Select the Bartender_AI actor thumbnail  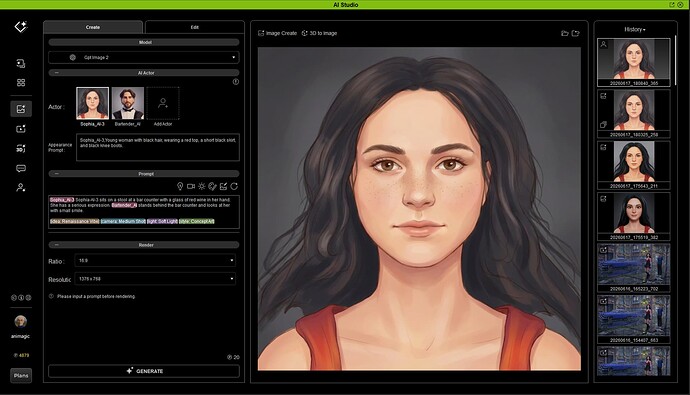pos(128,103)
